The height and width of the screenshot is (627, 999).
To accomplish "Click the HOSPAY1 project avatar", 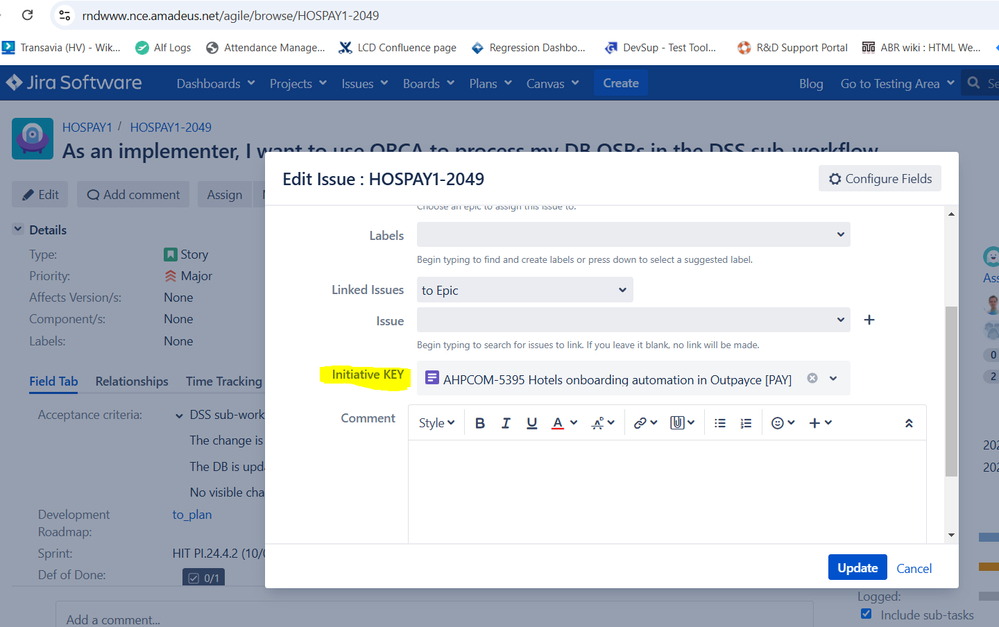I will tap(32, 138).
